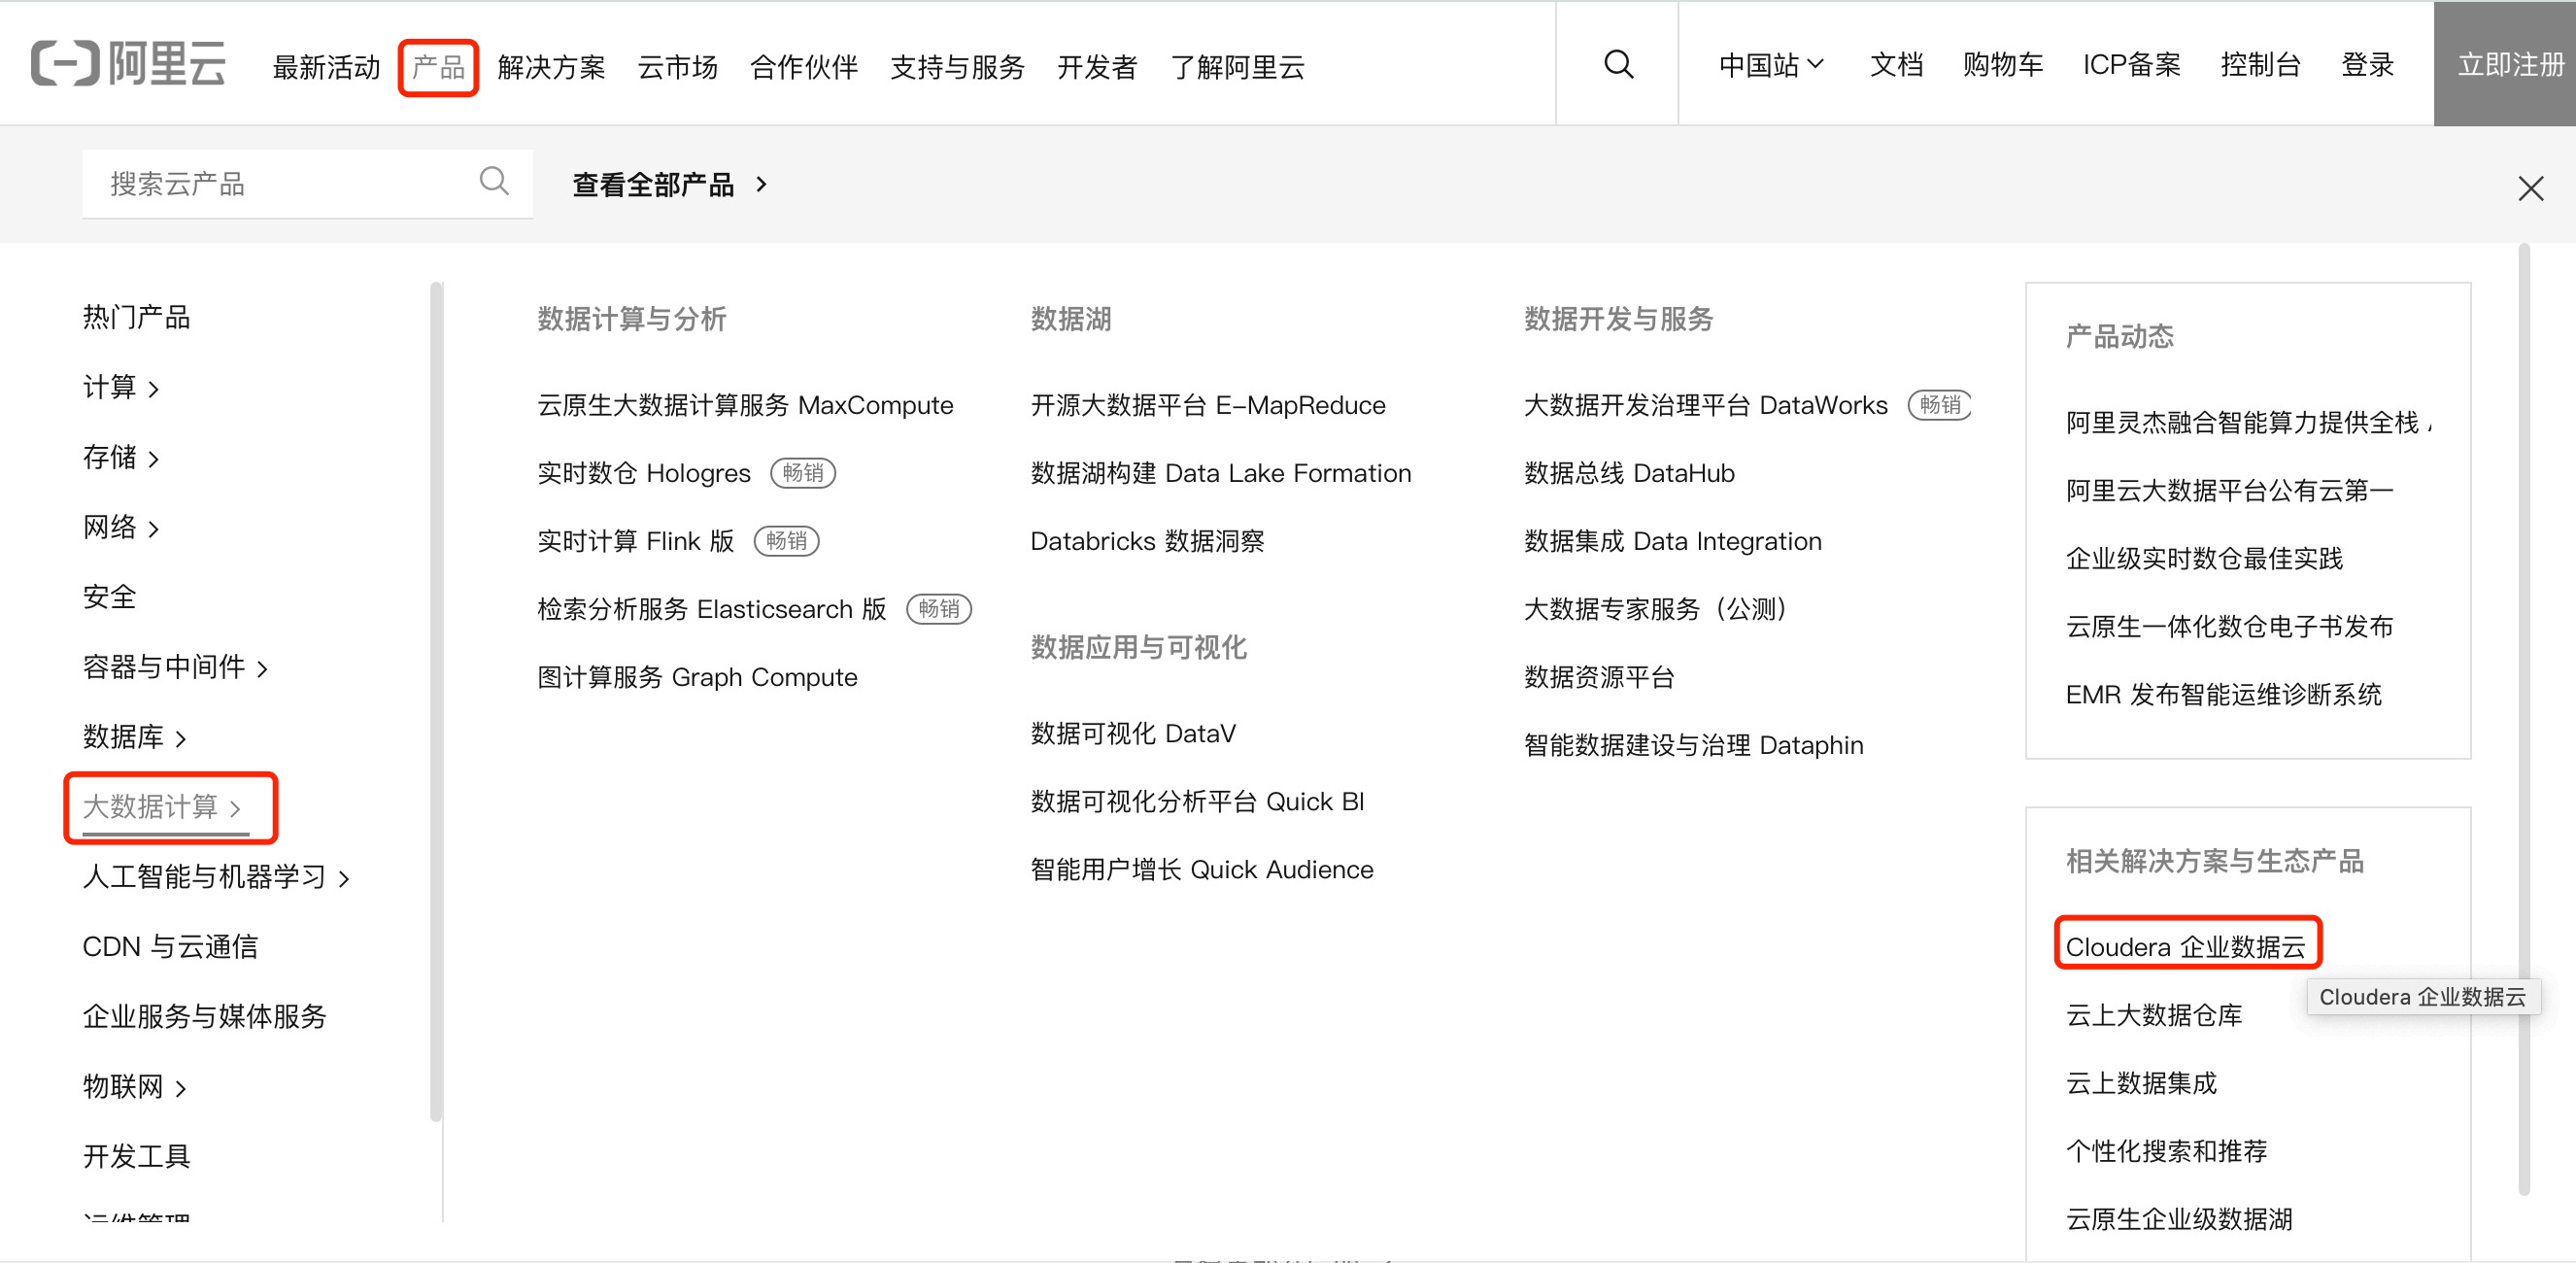Open 云原生大数据计算服务 MaxCompute

click(744, 405)
